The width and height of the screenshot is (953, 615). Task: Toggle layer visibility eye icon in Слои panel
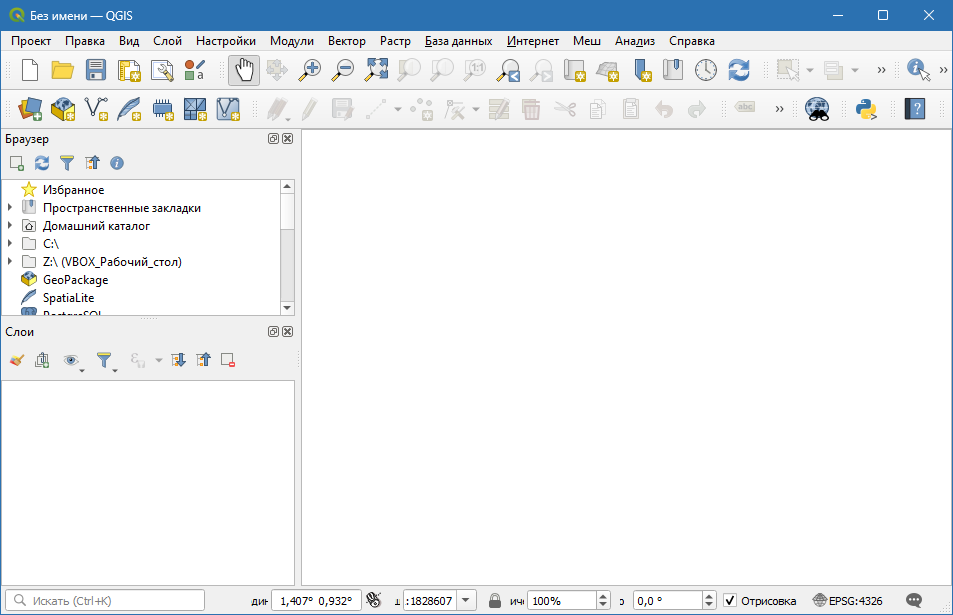coord(72,360)
